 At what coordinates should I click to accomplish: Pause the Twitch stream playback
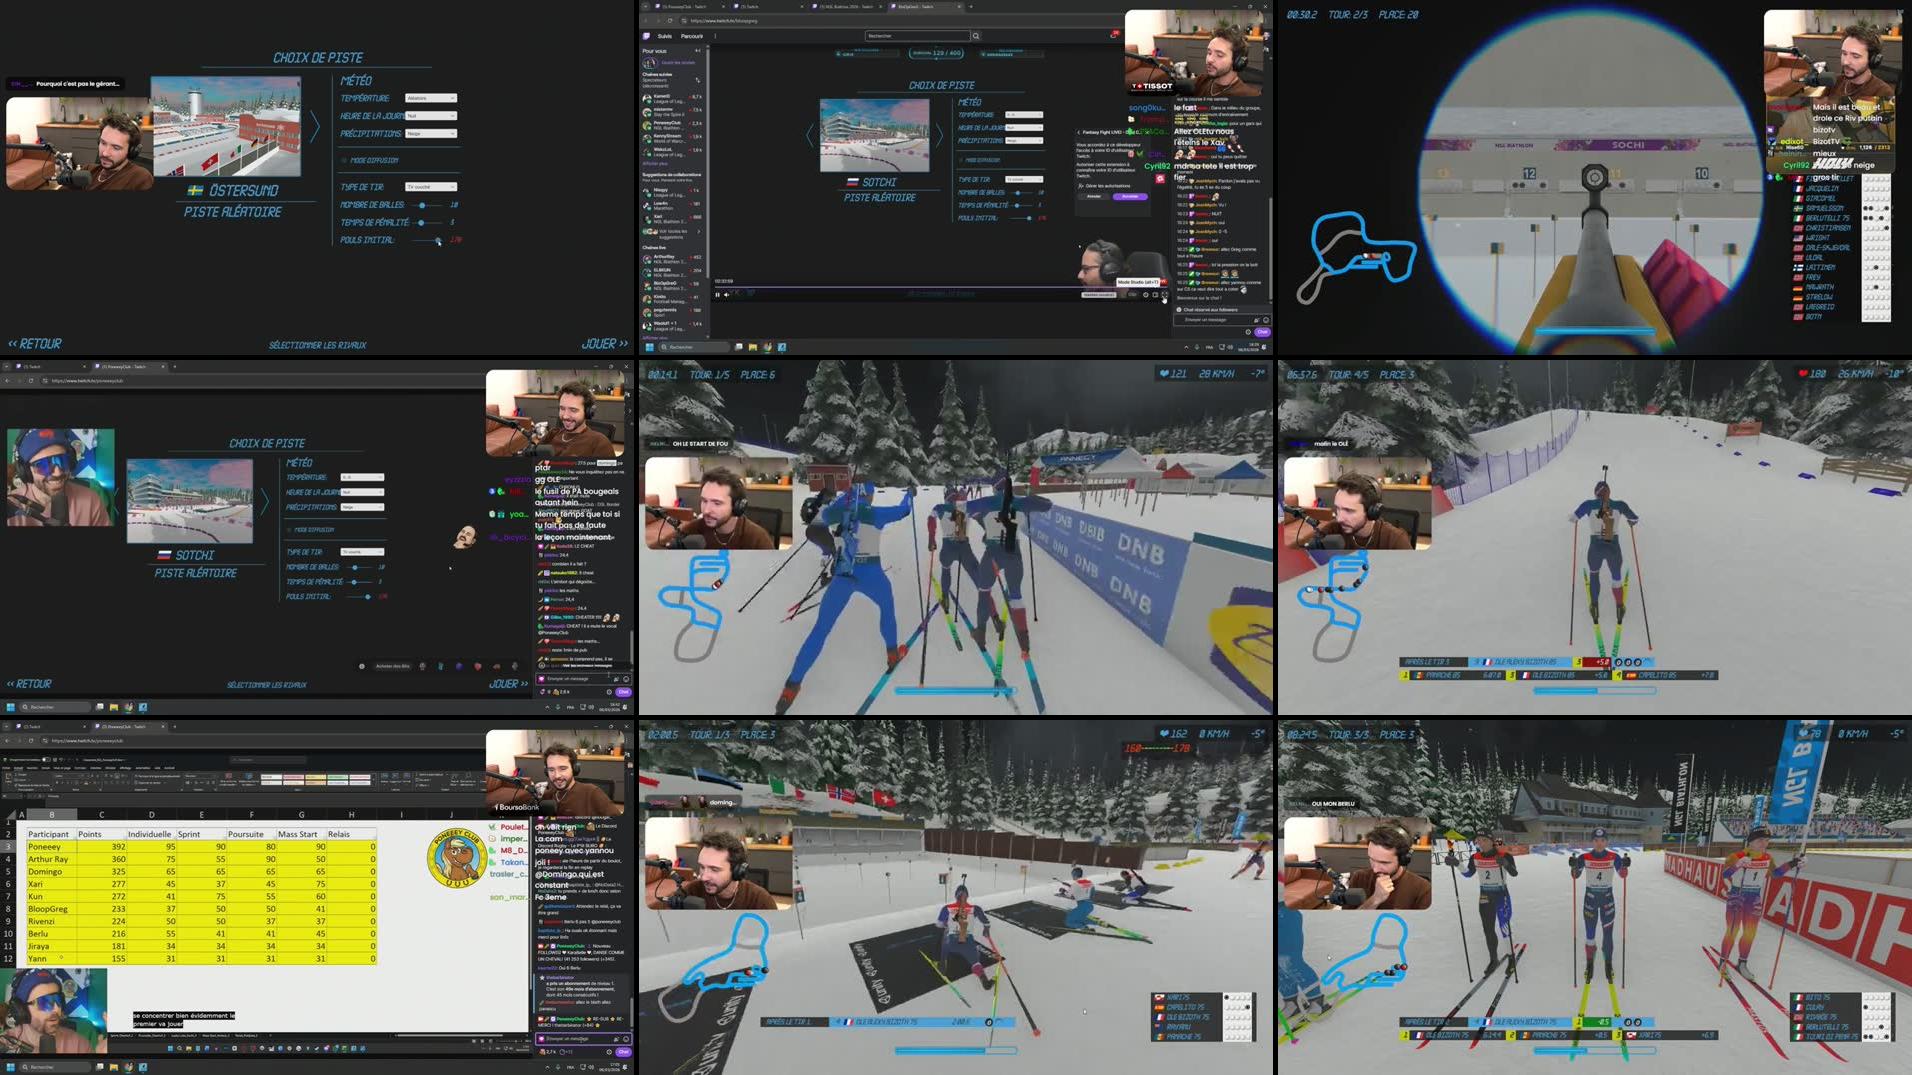click(717, 295)
